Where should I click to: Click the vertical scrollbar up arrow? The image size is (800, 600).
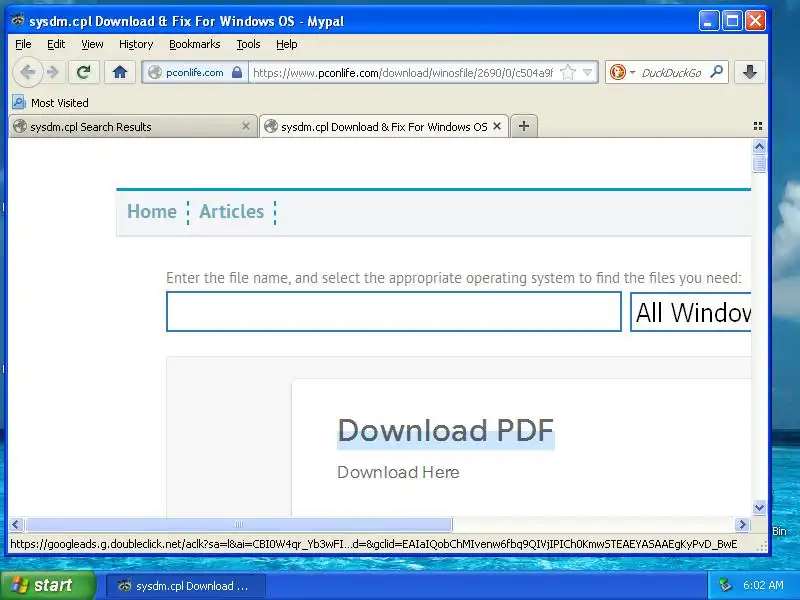point(759,147)
